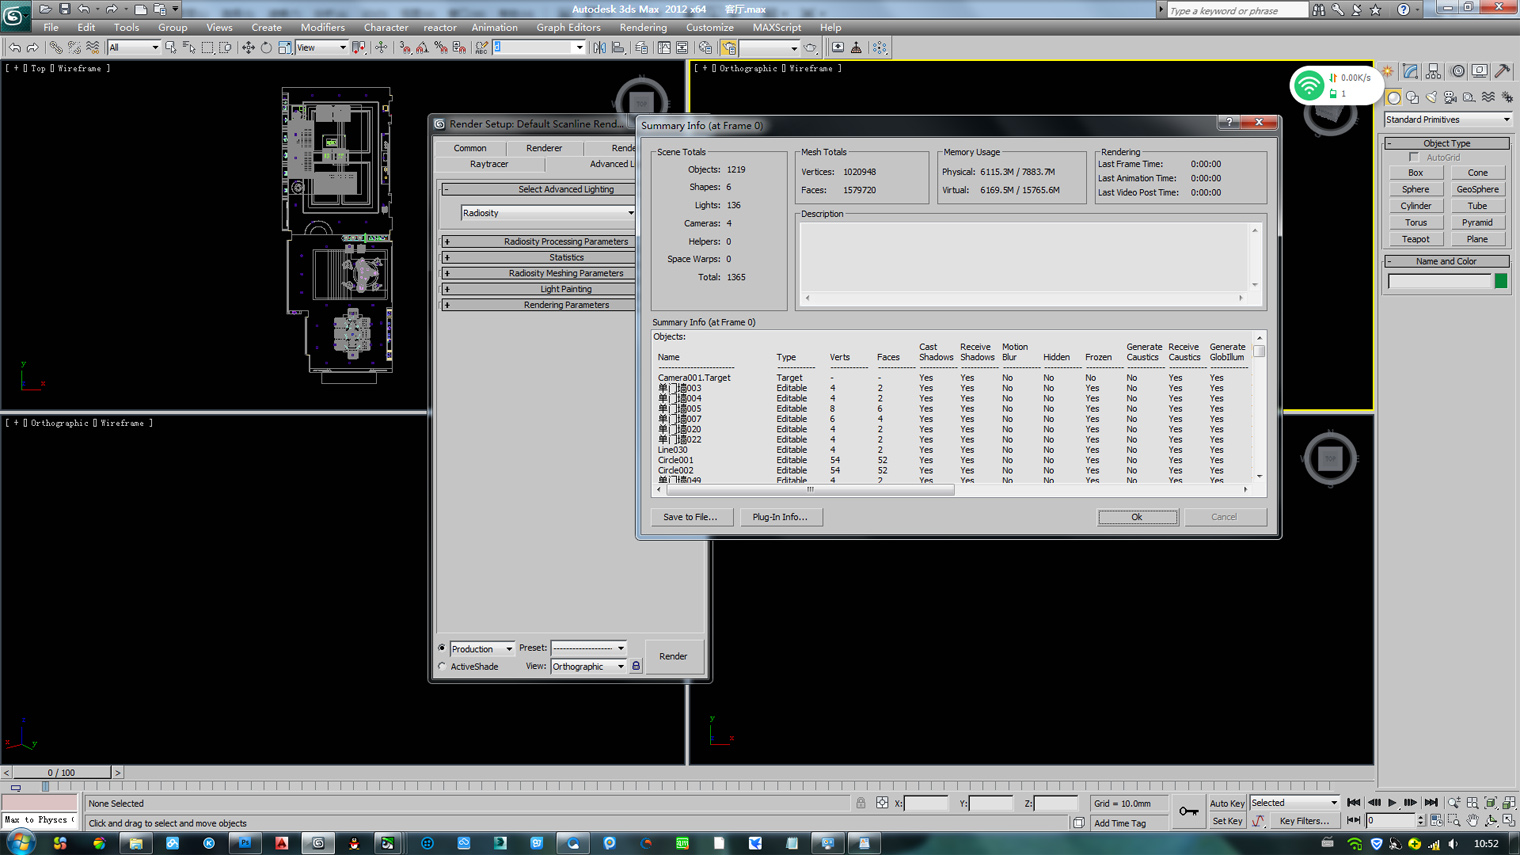Click the Select and Rotate tool
The image size is (1520, 855).
[x=266, y=48]
